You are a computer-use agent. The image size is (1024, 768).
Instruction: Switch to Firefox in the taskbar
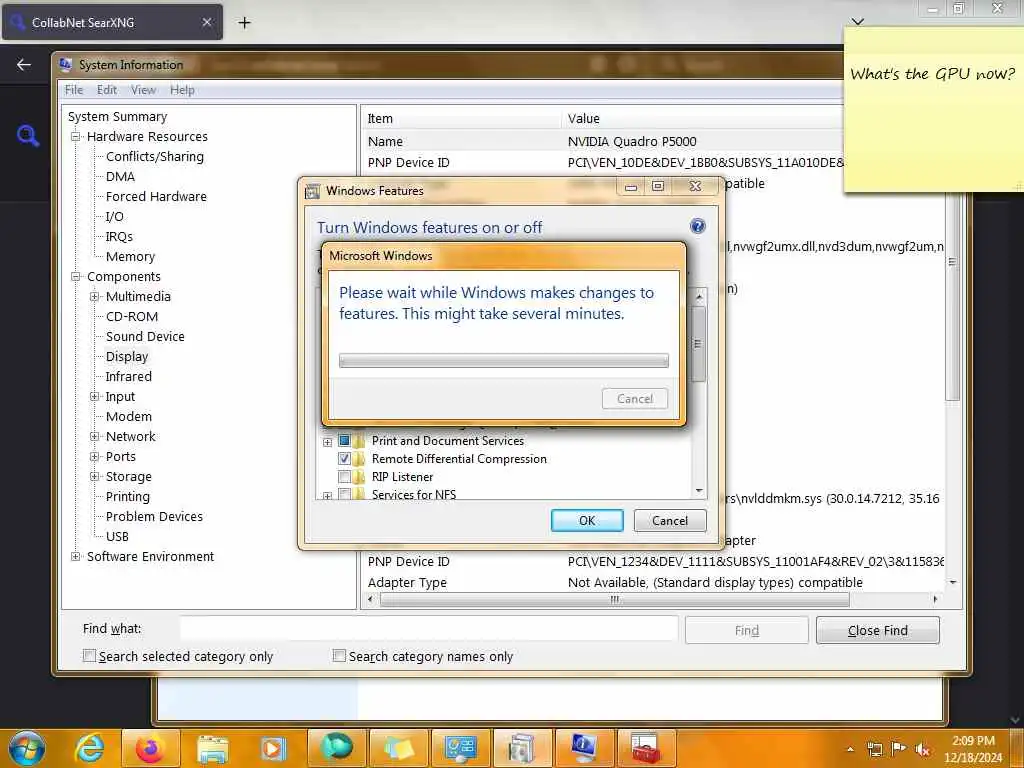150,748
